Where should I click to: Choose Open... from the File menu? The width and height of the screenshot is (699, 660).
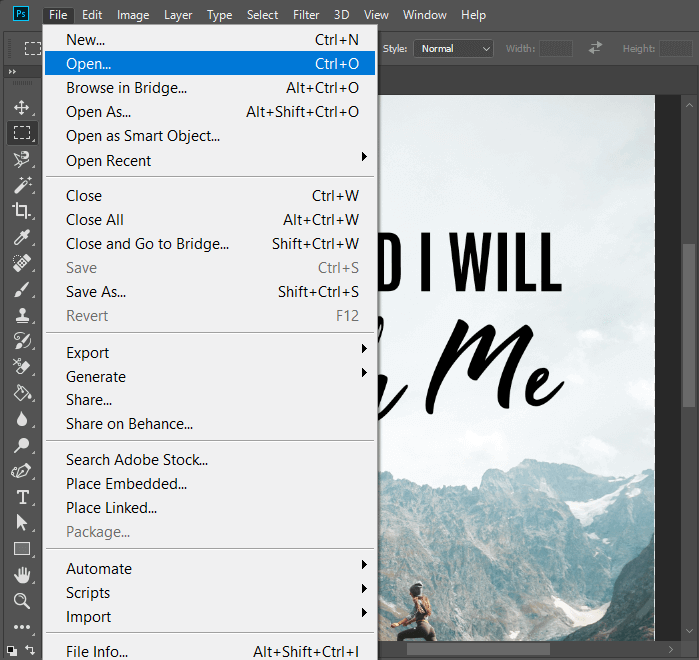[210, 64]
